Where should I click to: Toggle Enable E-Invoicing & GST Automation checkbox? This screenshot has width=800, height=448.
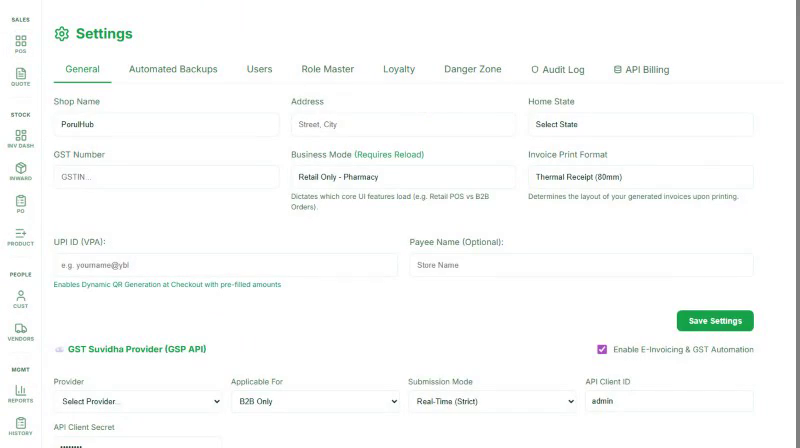pos(602,350)
